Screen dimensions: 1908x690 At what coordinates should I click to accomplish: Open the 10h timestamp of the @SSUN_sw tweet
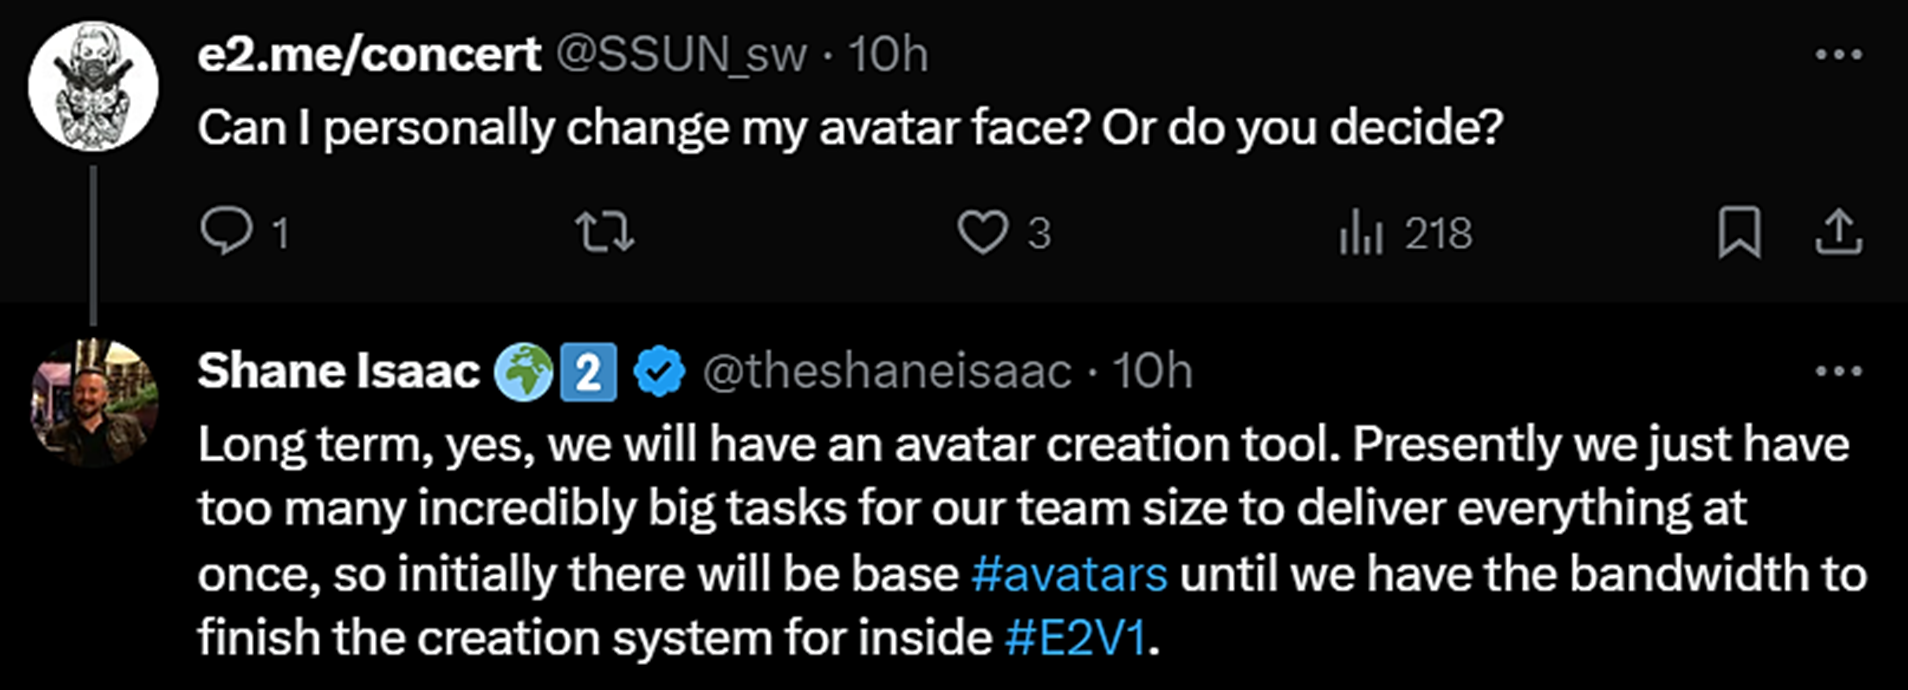pos(889,55)
